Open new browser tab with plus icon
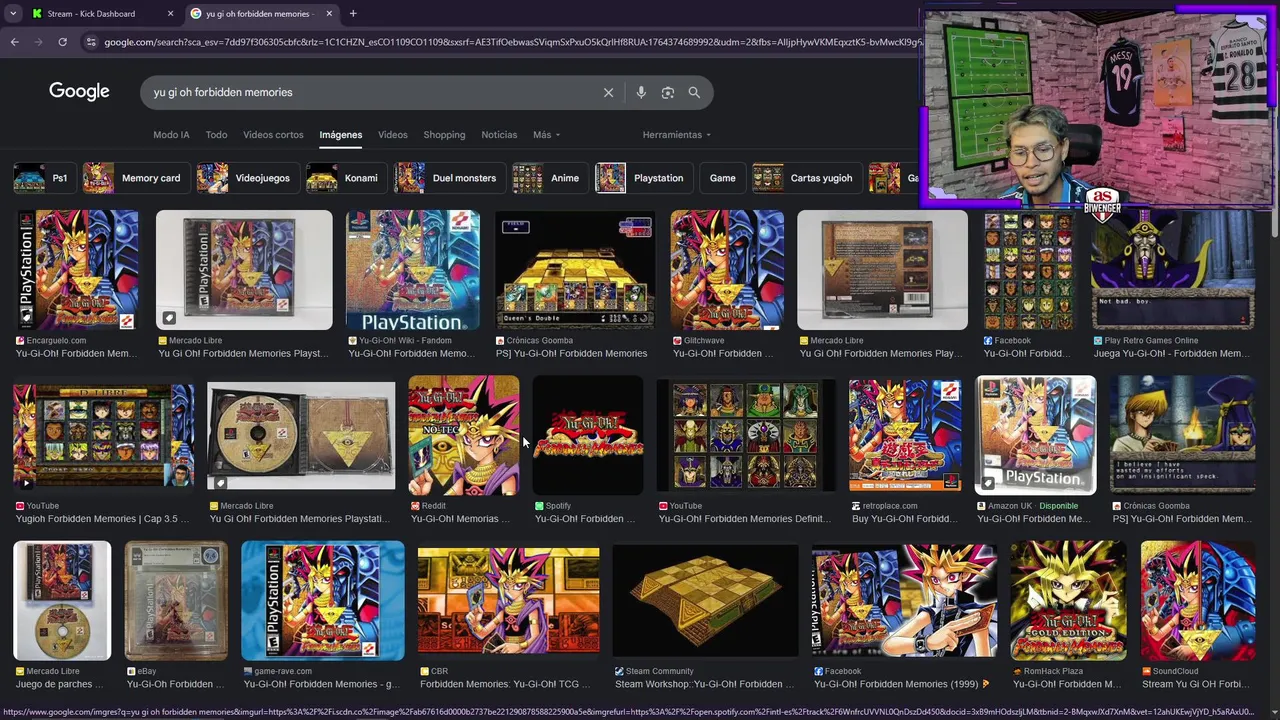 353,14
